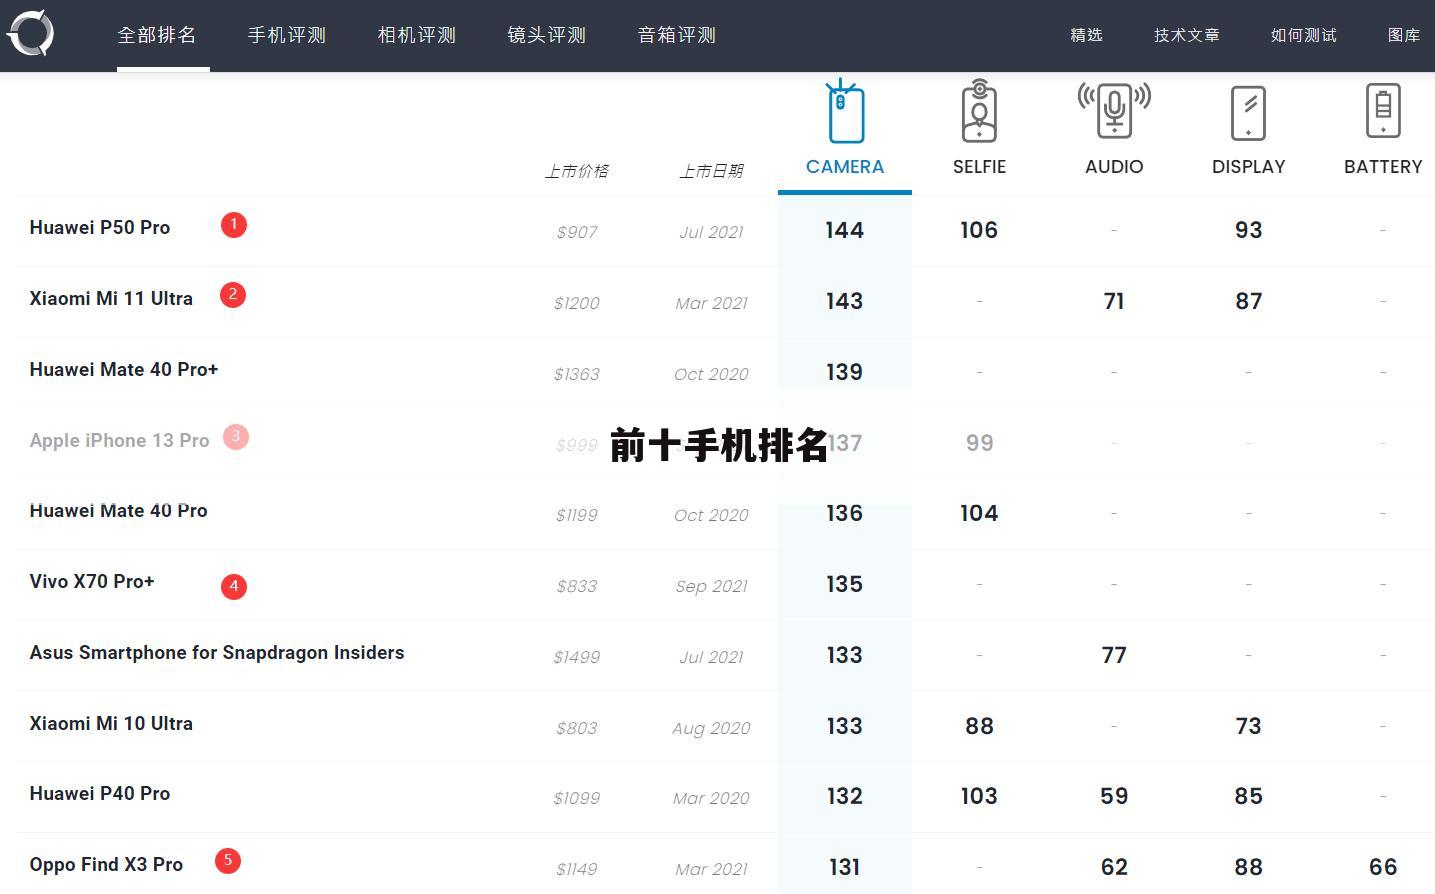The height and width of the screenshot is (894, 1435).
Task: Click audio score 59 for Huawei P40 Pro
Action: coord(1114,796)
